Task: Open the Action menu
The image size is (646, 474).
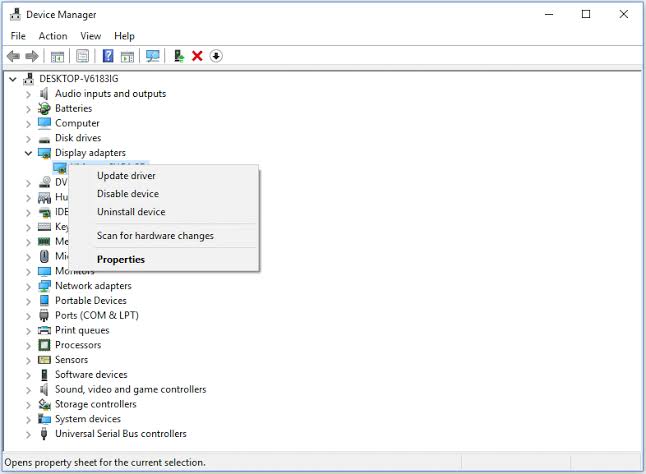Action: tap(53, 36)
